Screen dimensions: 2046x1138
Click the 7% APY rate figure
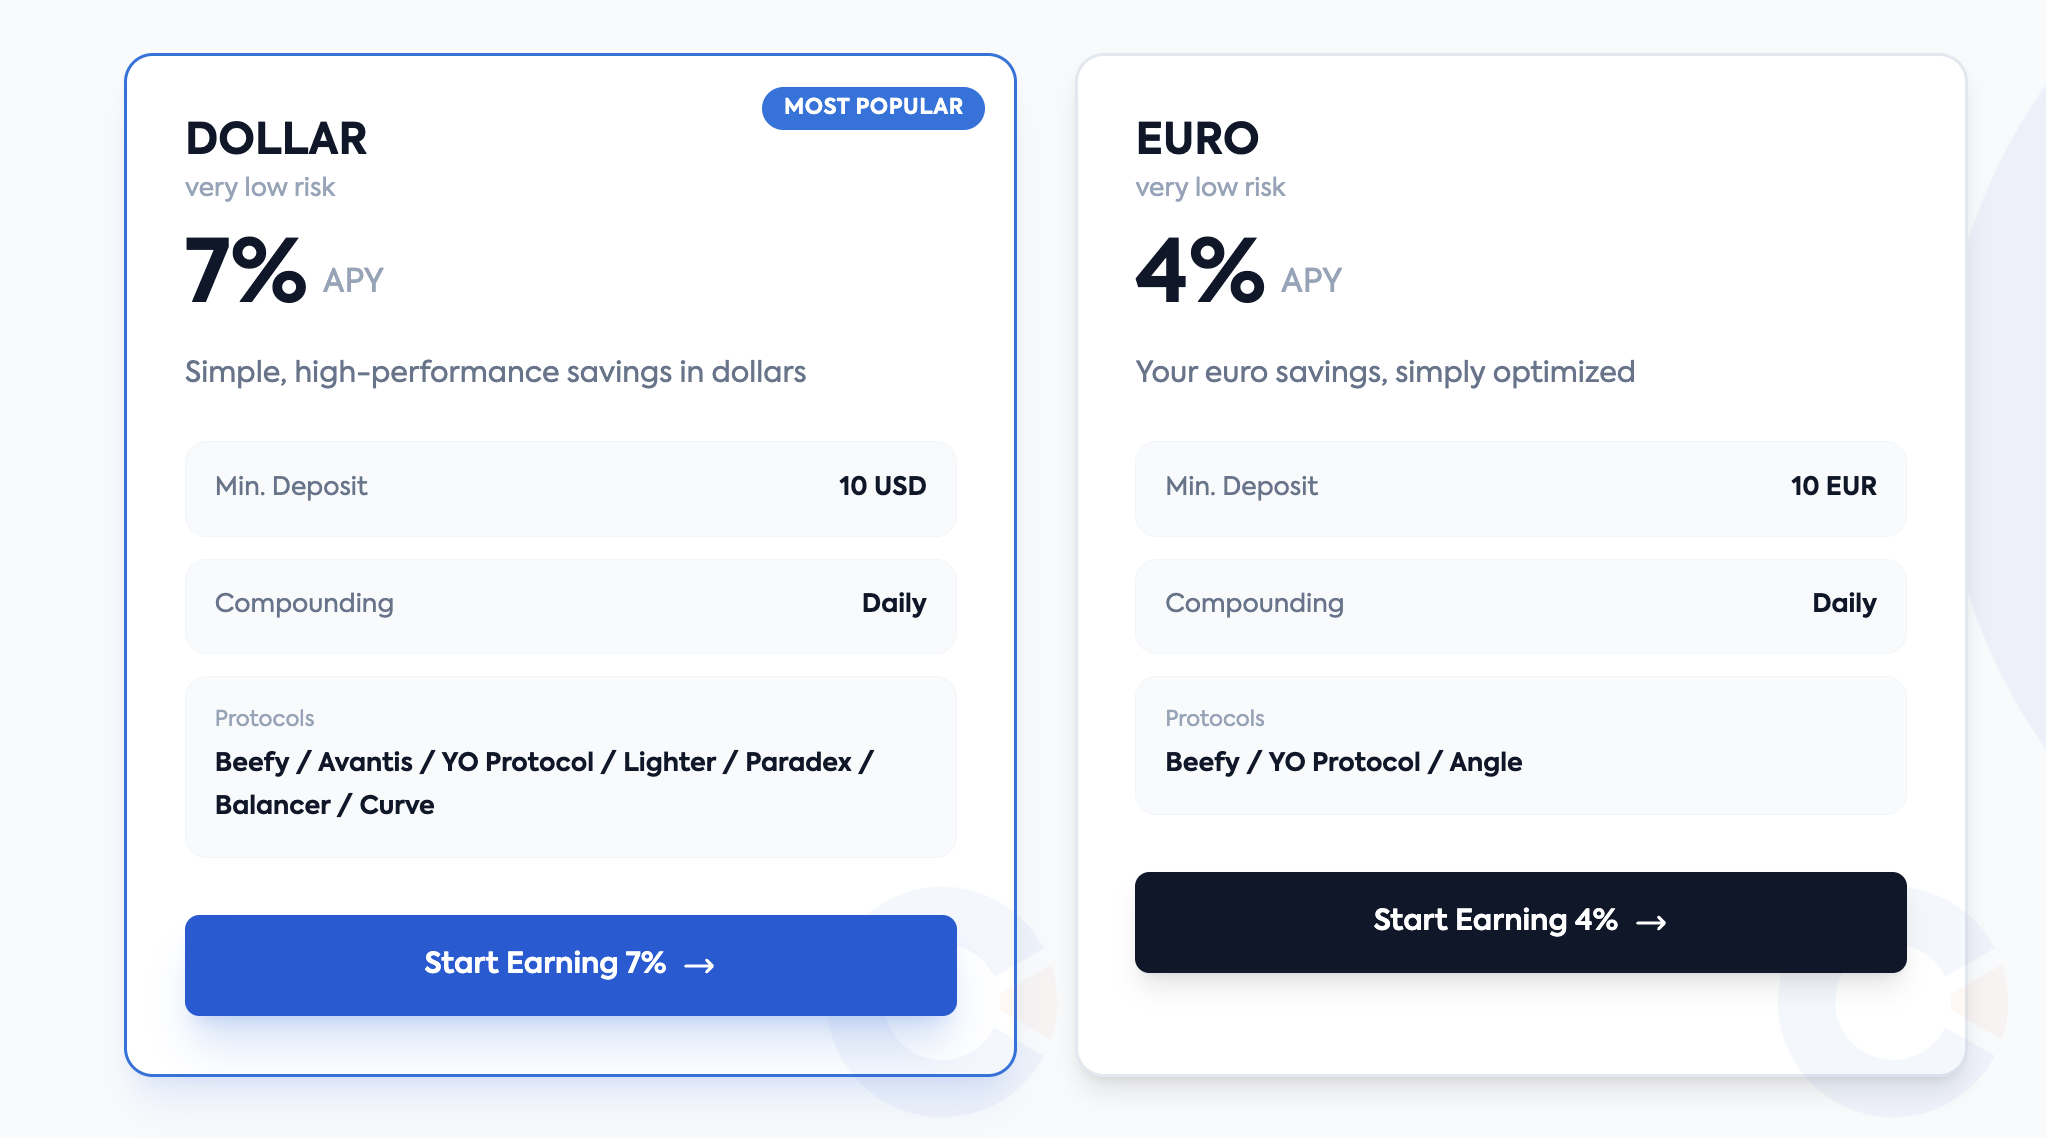click(246, 270)
